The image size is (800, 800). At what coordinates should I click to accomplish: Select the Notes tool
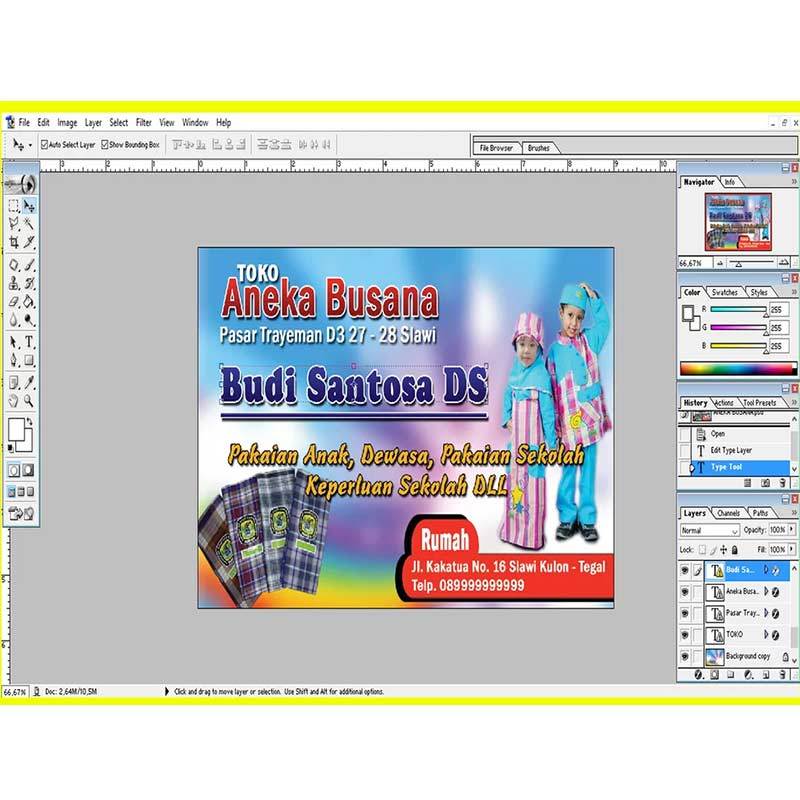(x=14, y=382)
